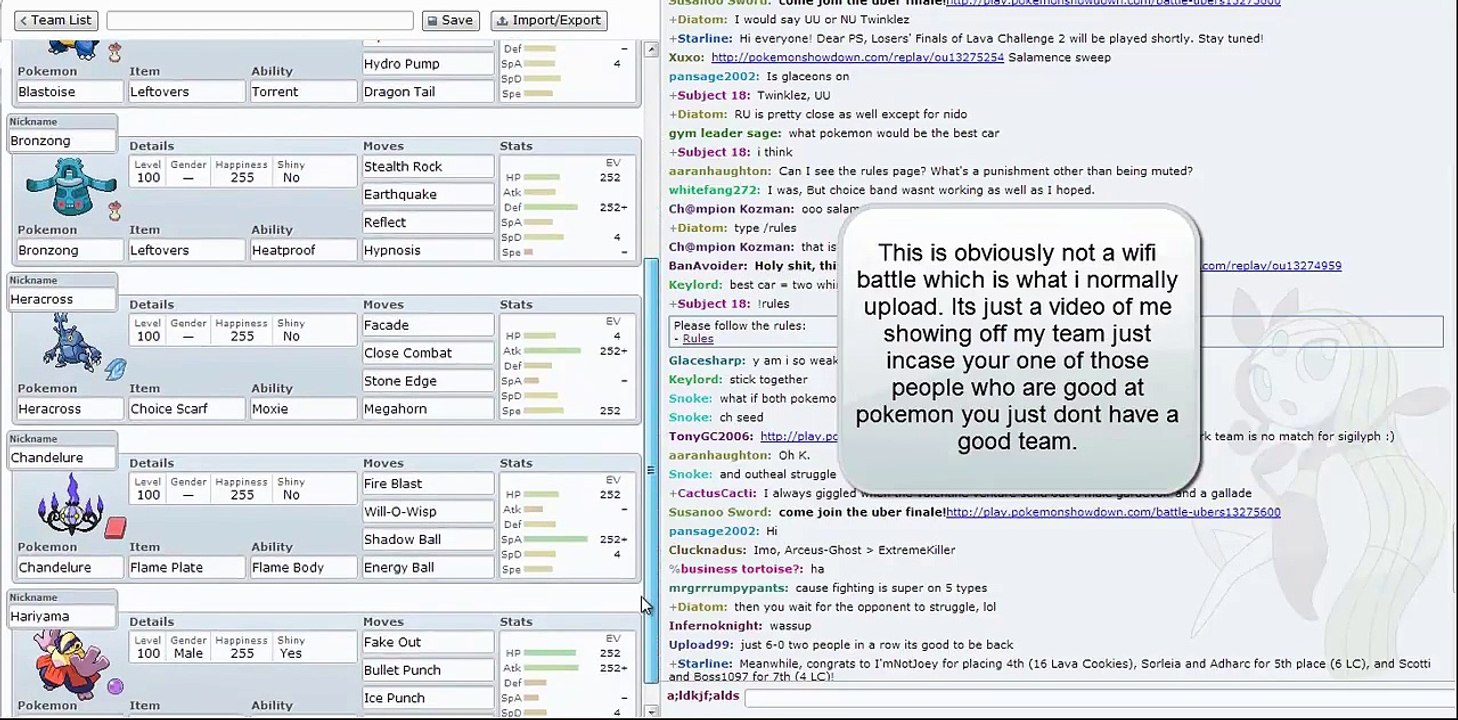Click the teambuilder vertical scrollbar
1458x720 pixels.
click(x=651, y=470)
